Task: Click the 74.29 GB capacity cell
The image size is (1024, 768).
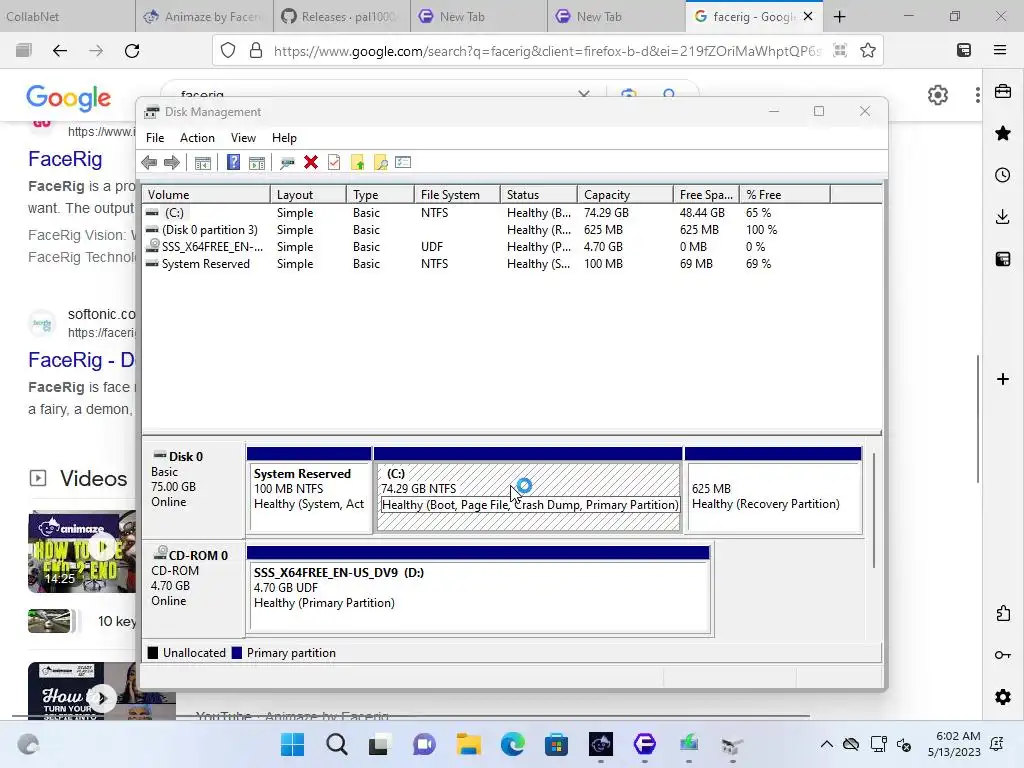Action: click(x=606, y=213)
